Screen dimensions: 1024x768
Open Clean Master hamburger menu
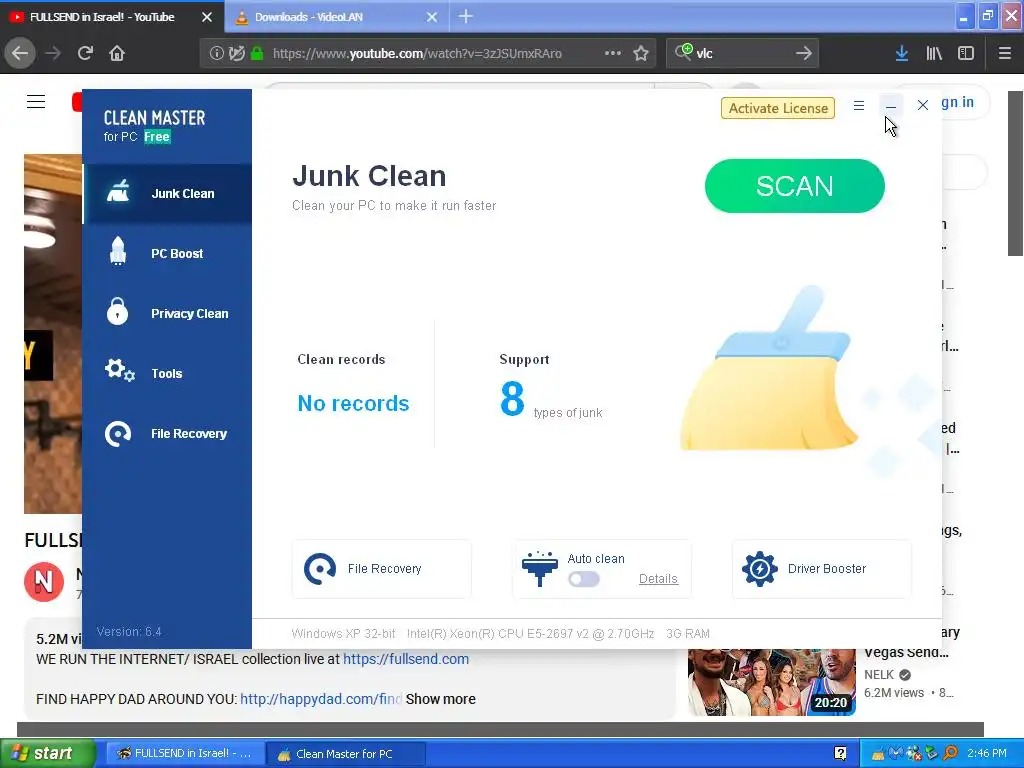tap(859, 105)
